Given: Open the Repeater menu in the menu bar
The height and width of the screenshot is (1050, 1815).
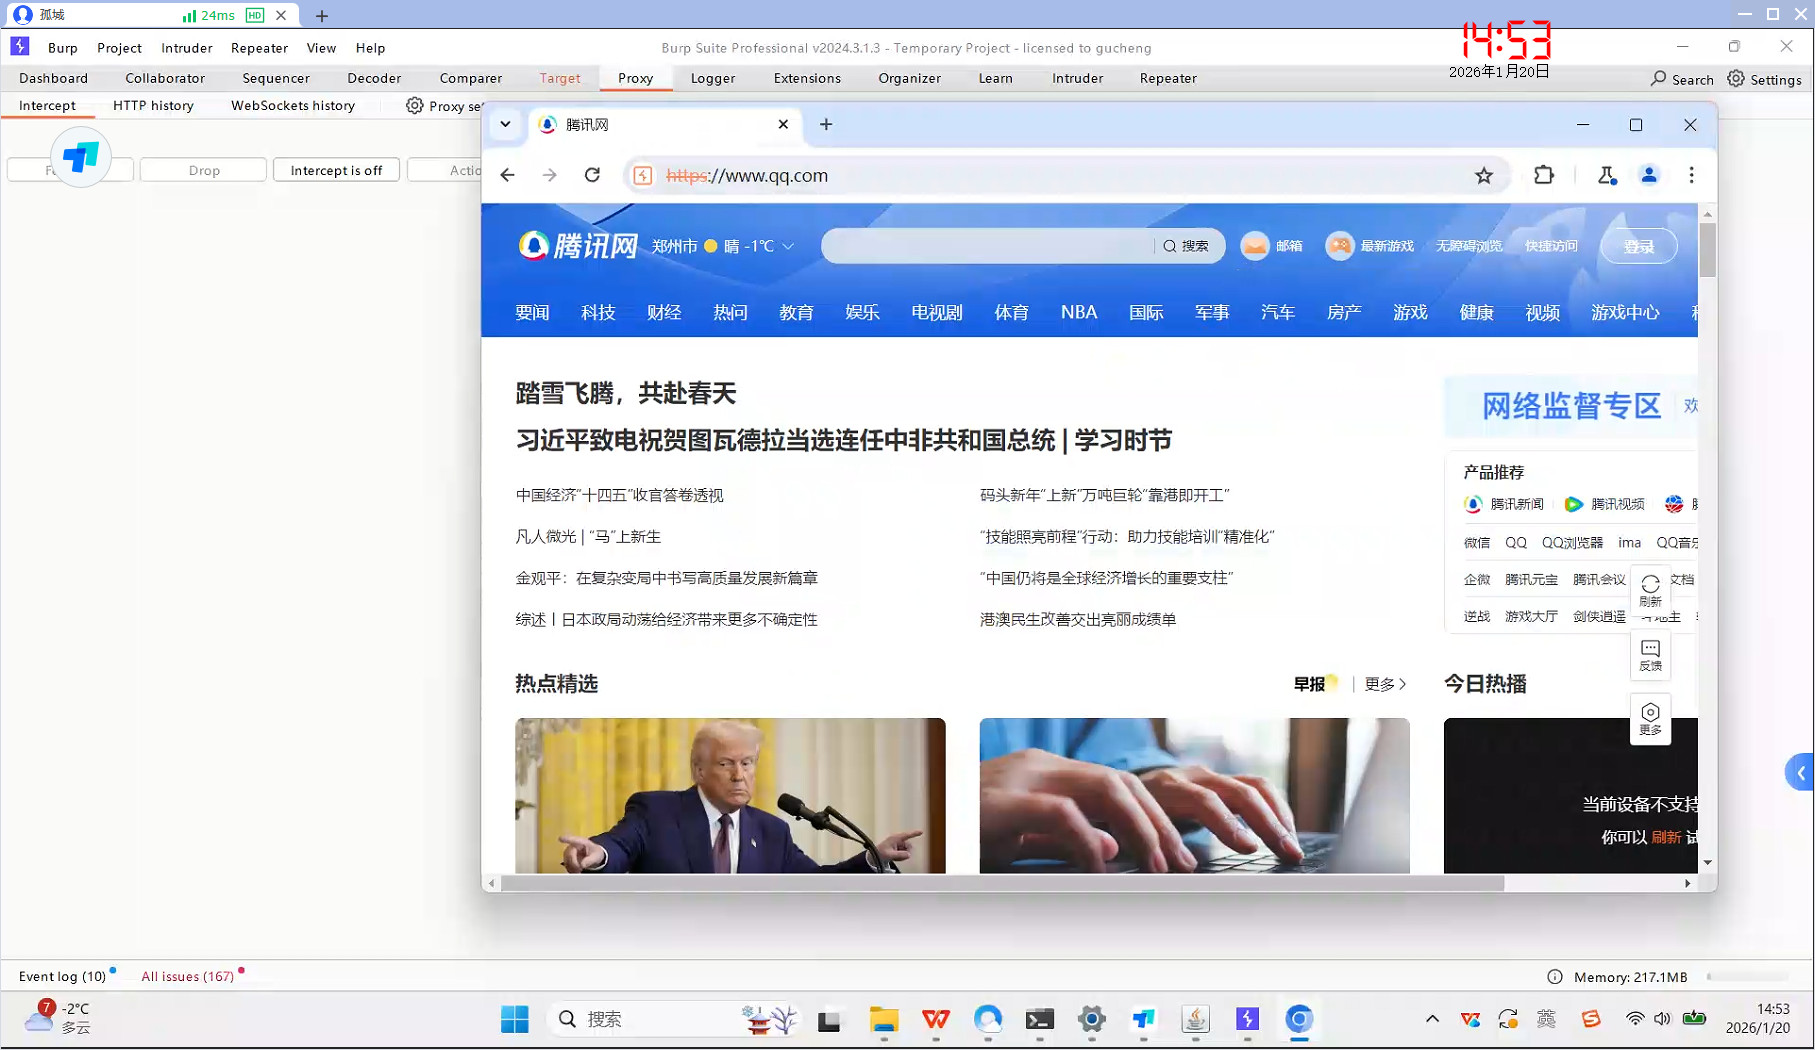Looking at the screenshot, I should pyautogui.click(x=259, y=48).
